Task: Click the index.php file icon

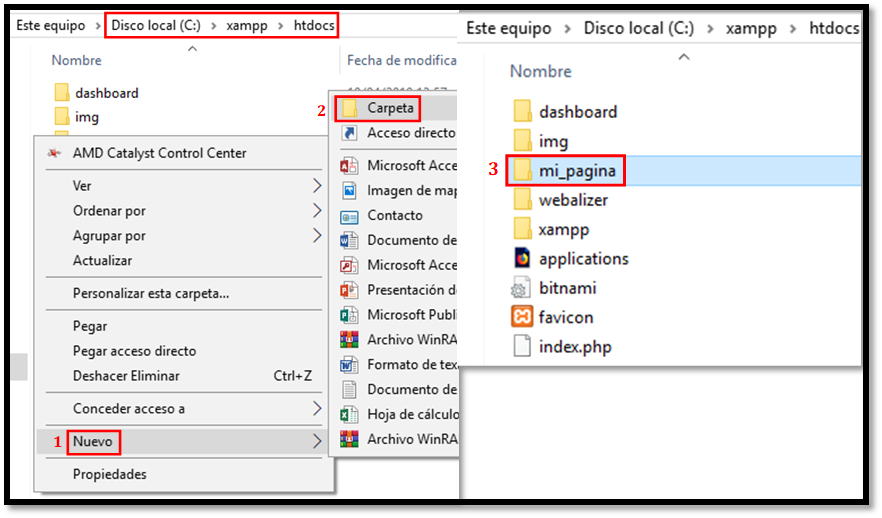Action: 522,347
